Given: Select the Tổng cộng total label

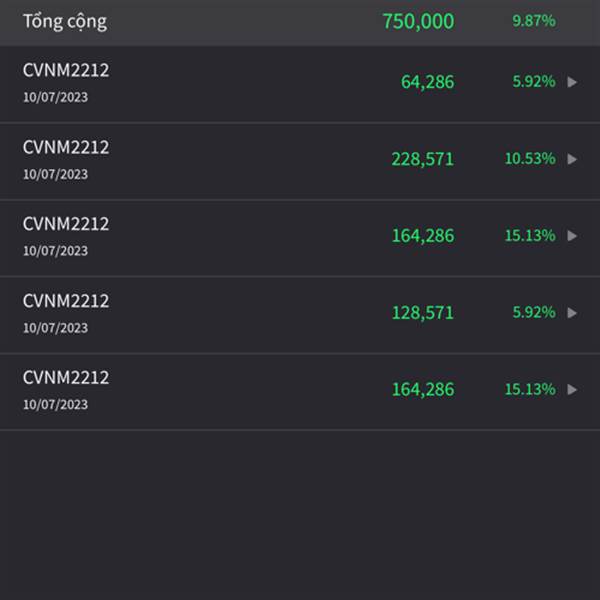Looking at the screenshot, I should pos(65,22).
